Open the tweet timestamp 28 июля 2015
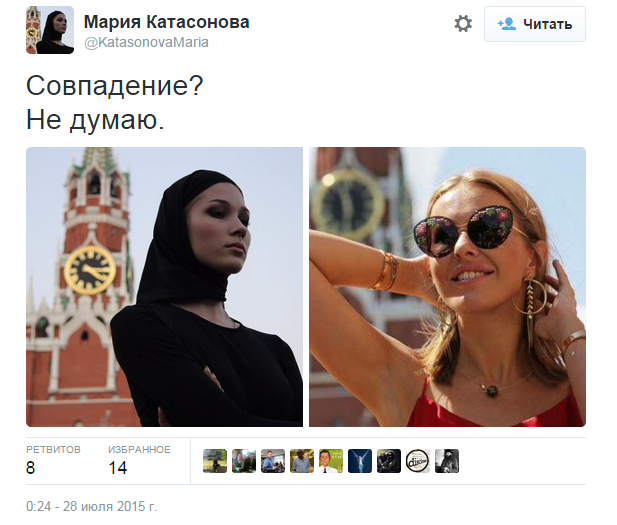617x525 pixels. click(x=91, y=506)
